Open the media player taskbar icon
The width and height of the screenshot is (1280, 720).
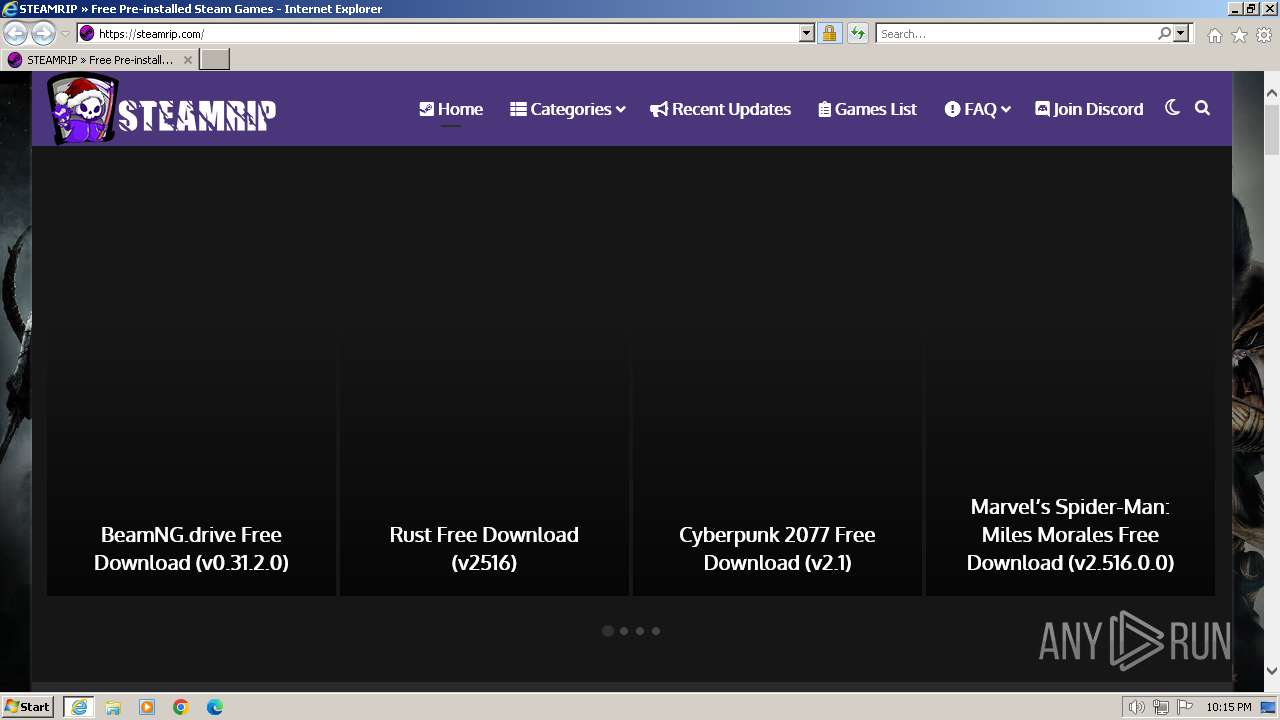(147, 707)
